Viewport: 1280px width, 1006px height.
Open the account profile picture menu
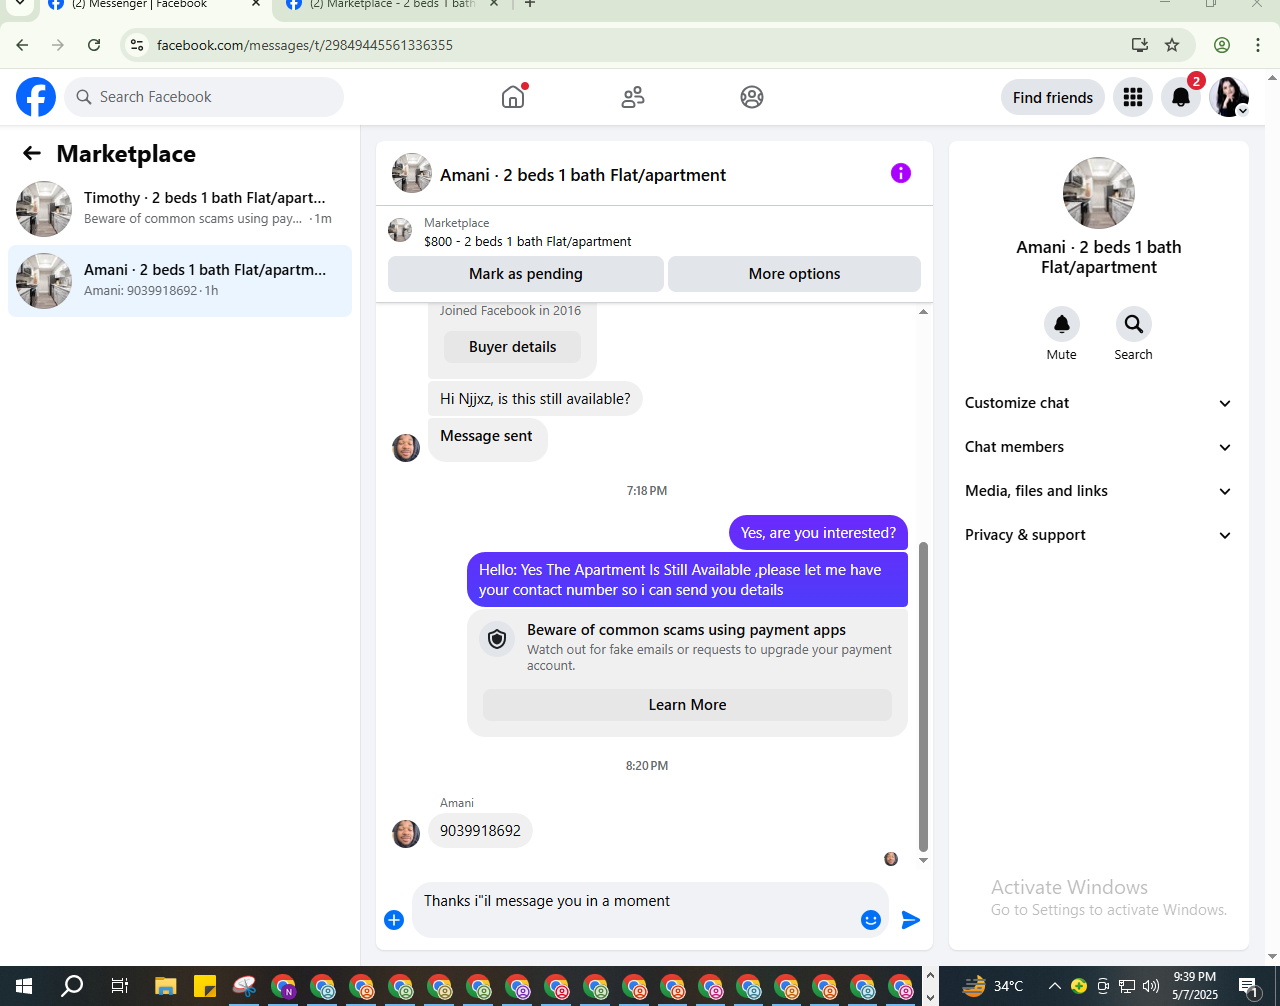point(1229,97)
